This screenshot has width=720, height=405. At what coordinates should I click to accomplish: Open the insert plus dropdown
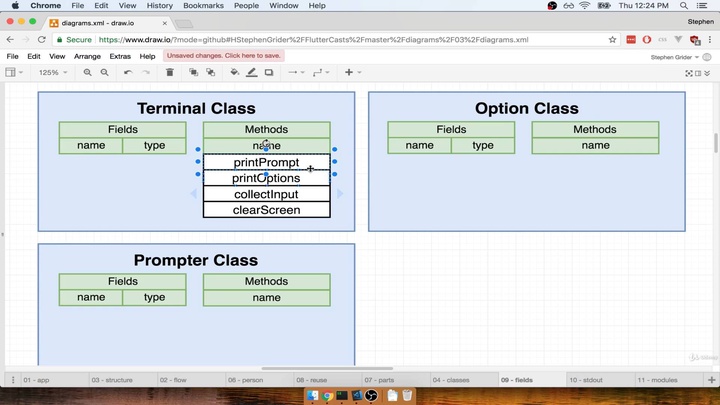(x=352, y=72)
